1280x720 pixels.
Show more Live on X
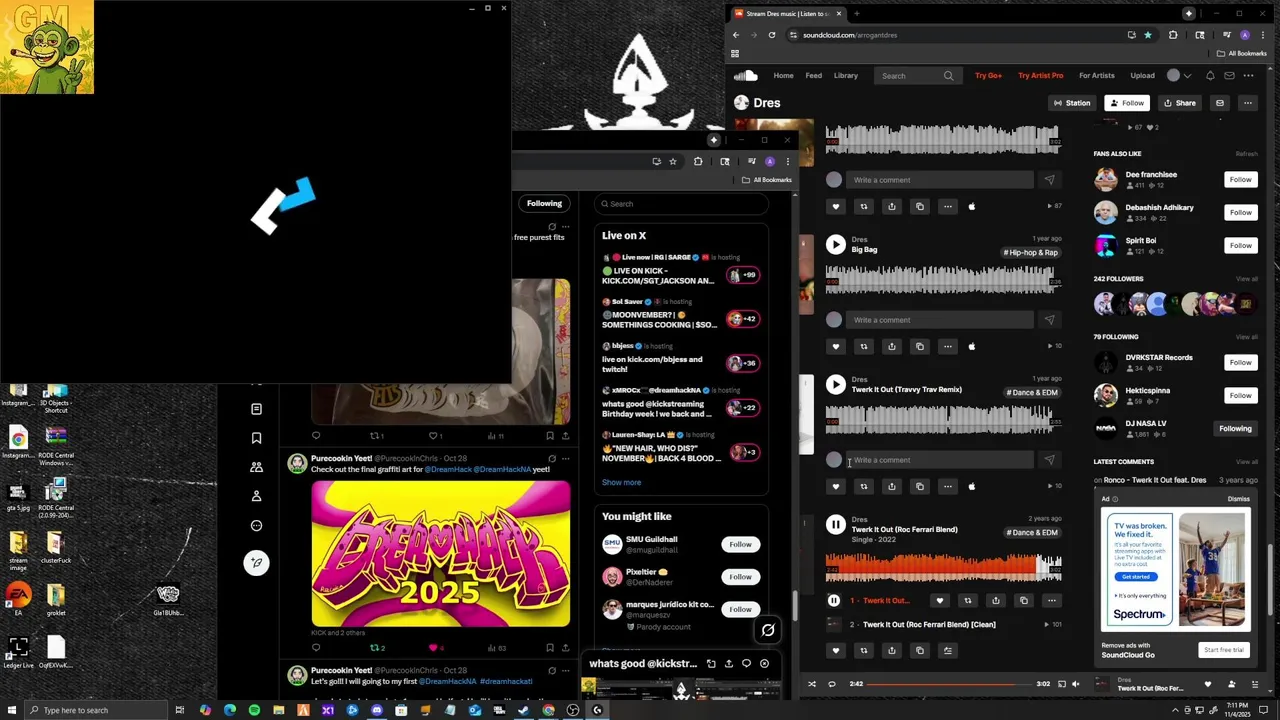621,482
